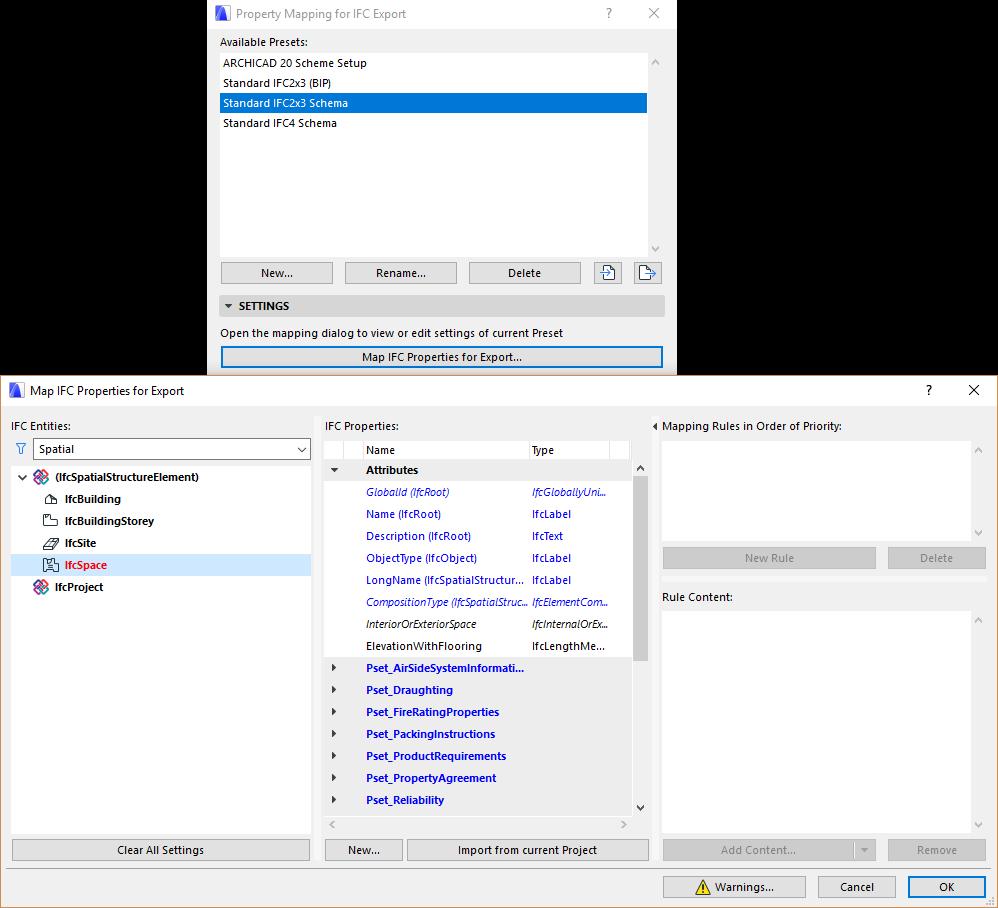Click the Name column header
Viewport: 998px width, 908px height.
pyautogui.click(x=446, y=450)
